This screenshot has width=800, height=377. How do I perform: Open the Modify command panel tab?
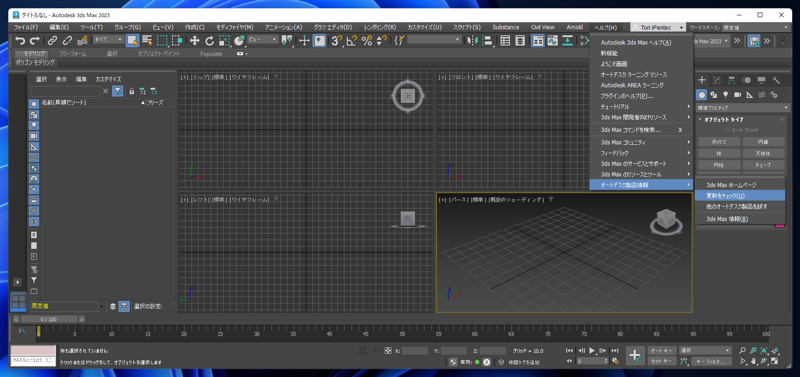[x=717, y=80]
